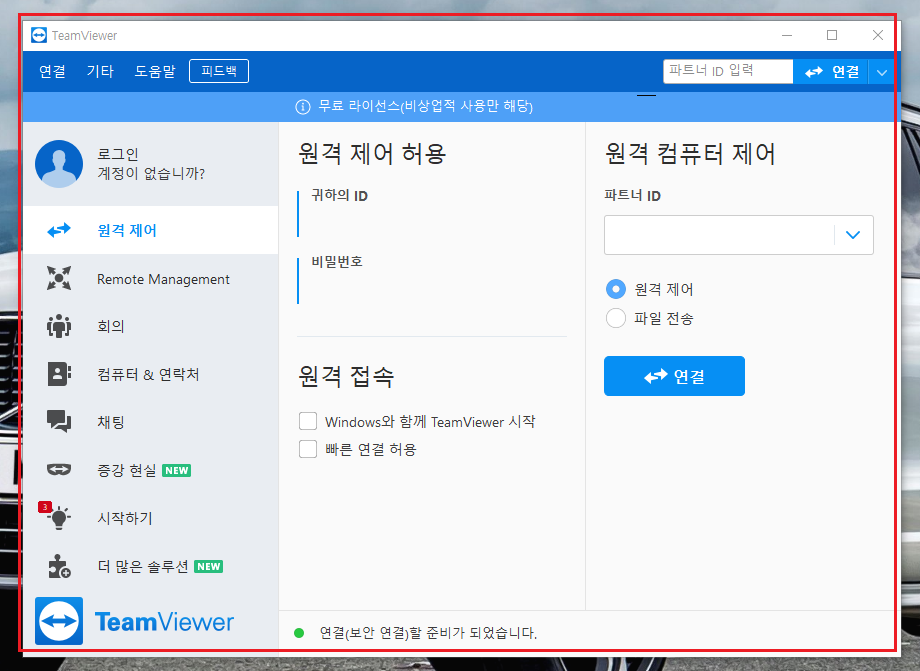
Task: Toggle the 빠른 연결 허용 checkbox
Action: click(x=308, y=449)
